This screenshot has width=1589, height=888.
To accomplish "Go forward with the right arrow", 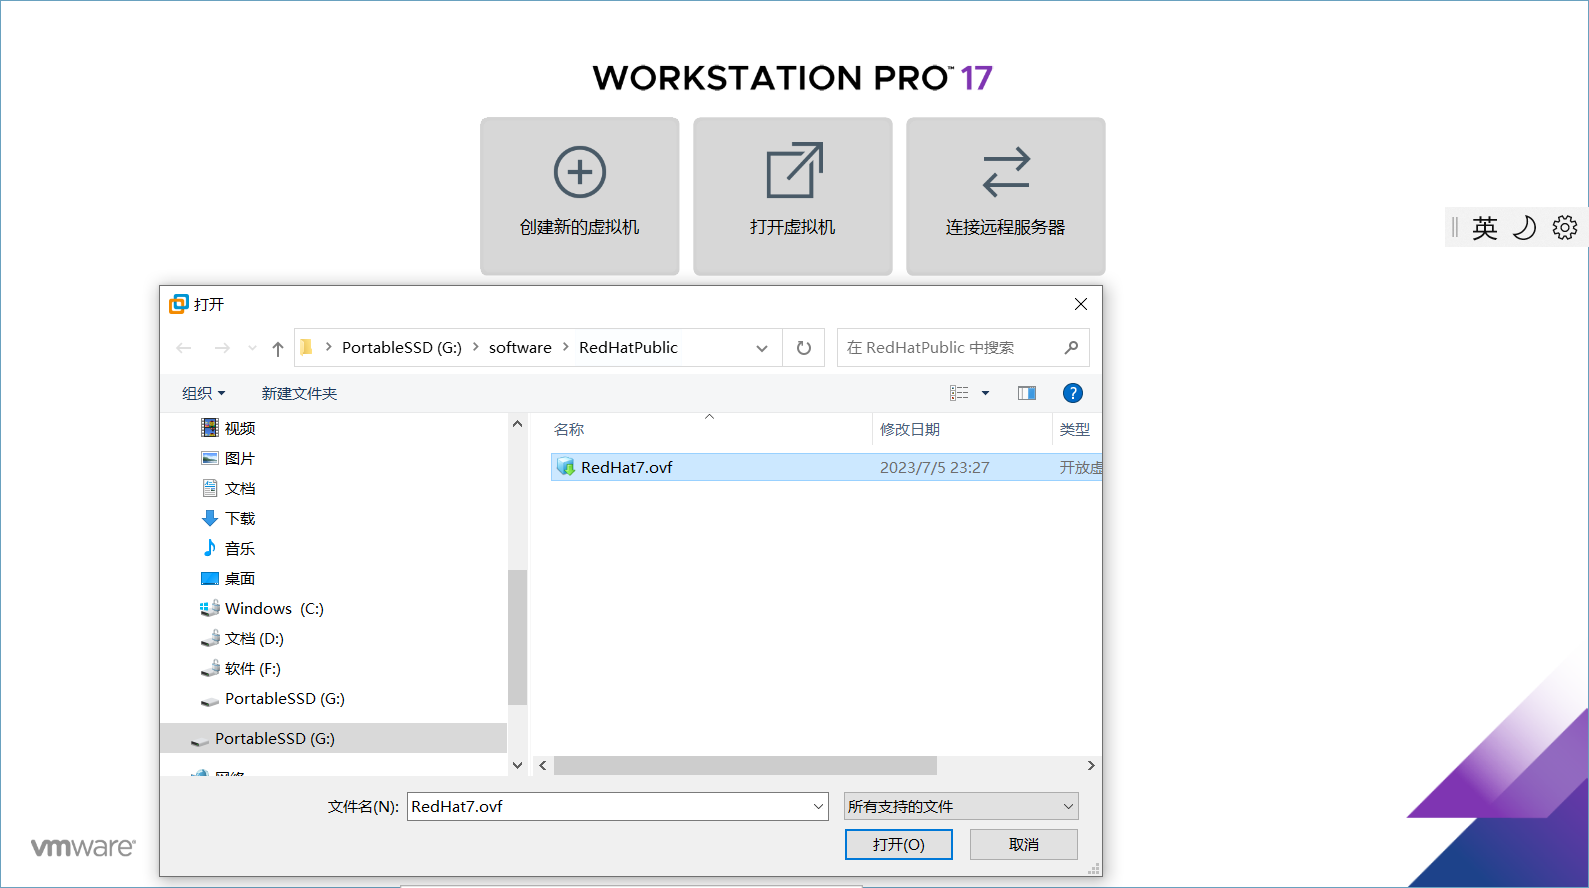I will 222,348.
